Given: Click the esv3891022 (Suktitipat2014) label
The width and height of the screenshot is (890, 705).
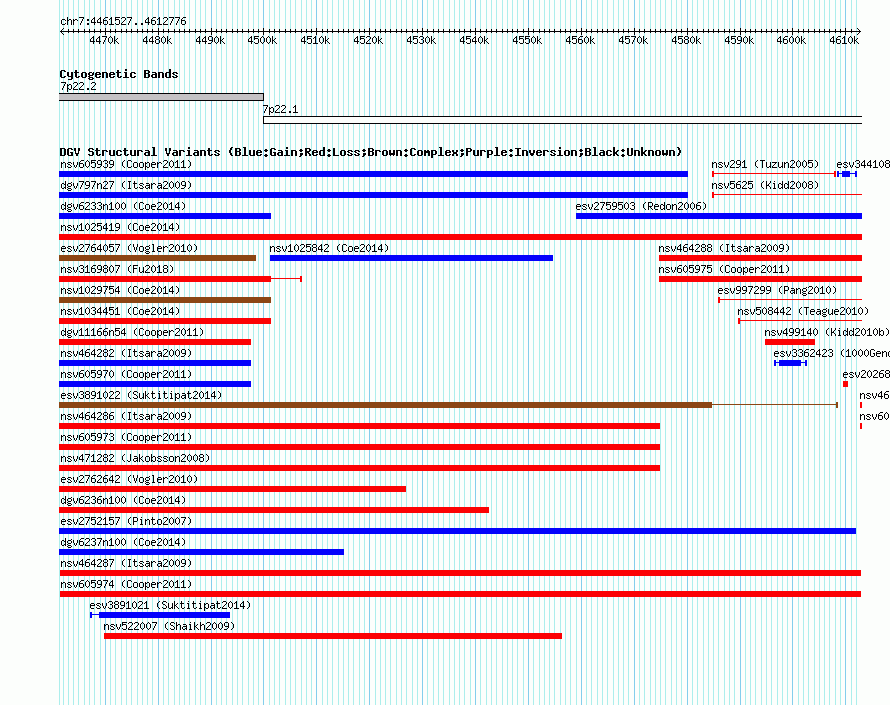Looking at the screenshot, I should 141,396.
